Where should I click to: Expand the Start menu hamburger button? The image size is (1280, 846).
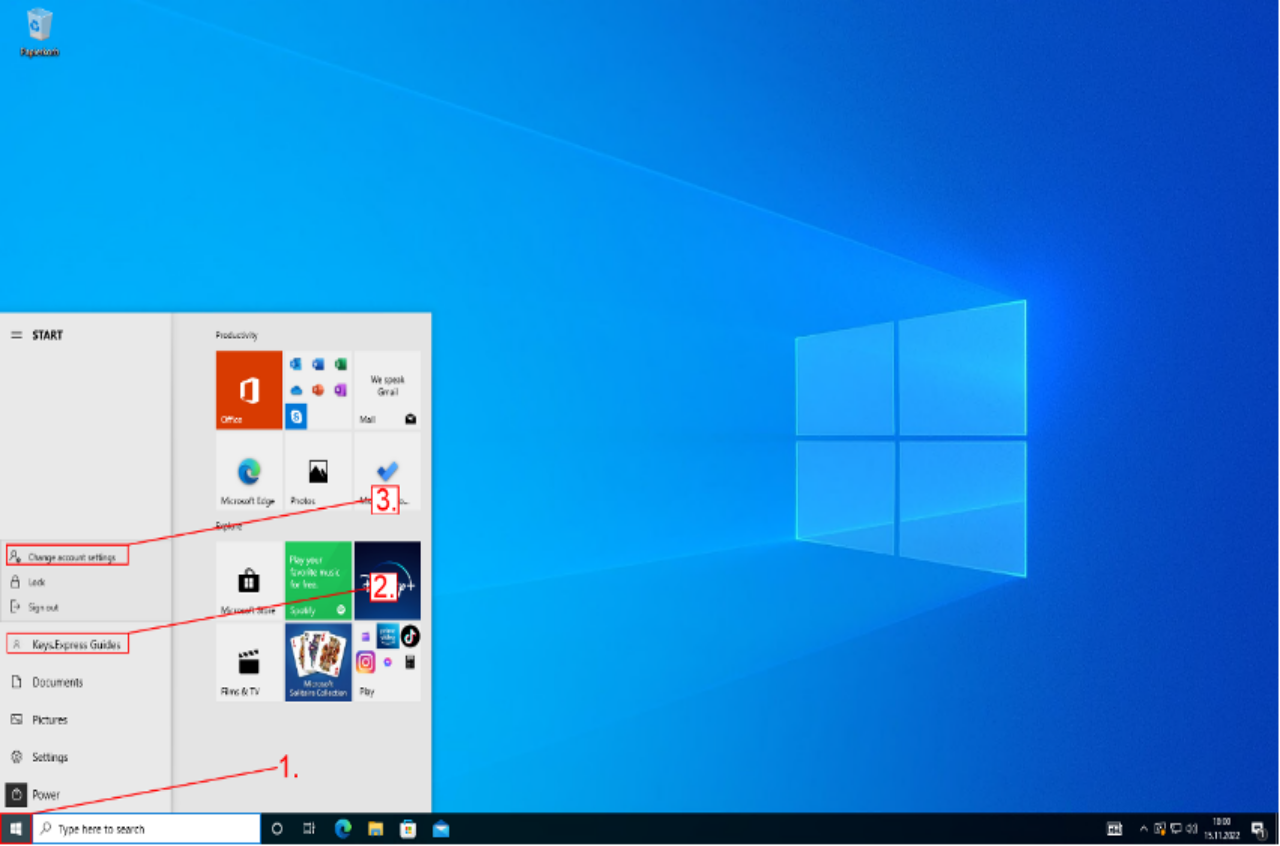click(16, 335)
